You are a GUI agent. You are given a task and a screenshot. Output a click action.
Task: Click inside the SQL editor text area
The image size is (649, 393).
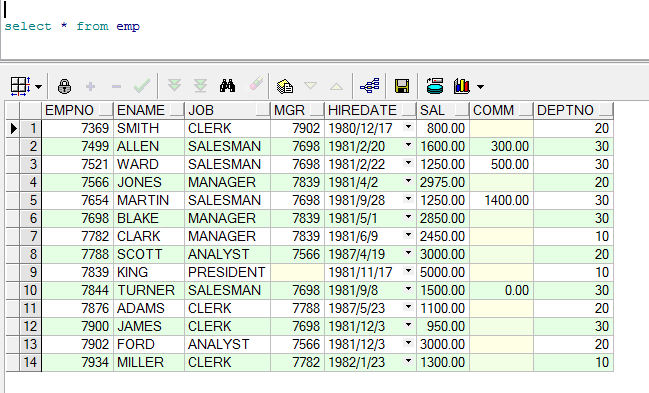tap(324, 30)
